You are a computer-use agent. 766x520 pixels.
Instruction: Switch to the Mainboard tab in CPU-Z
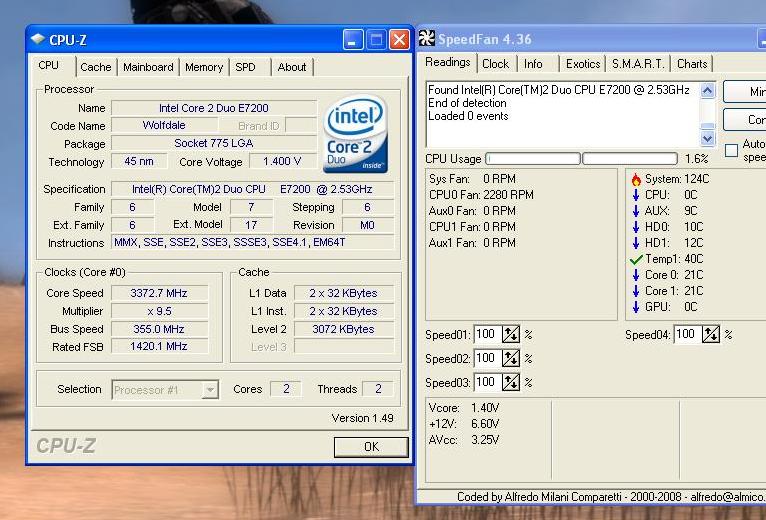click(x=148, y=67)
